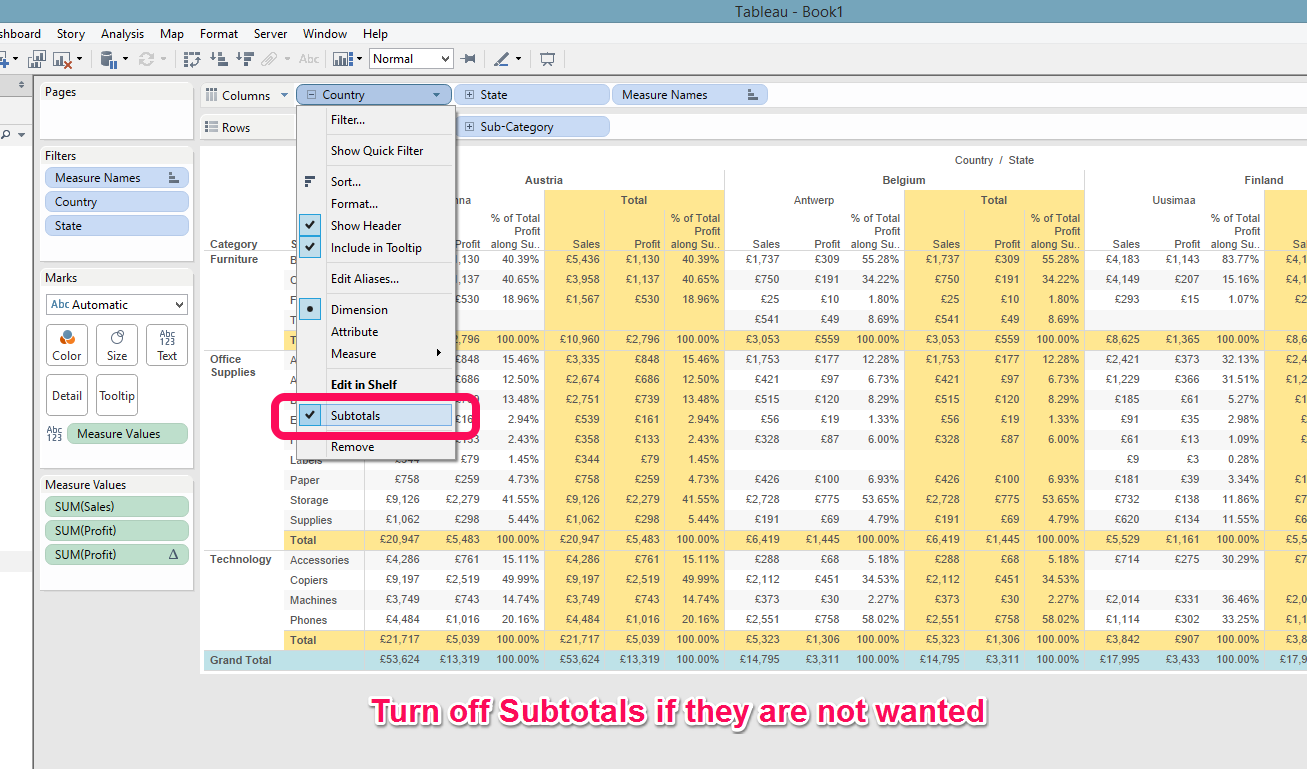Choose Sort... from context menu
Viewport: 1307px width, 769px height.
click(376, 182)
